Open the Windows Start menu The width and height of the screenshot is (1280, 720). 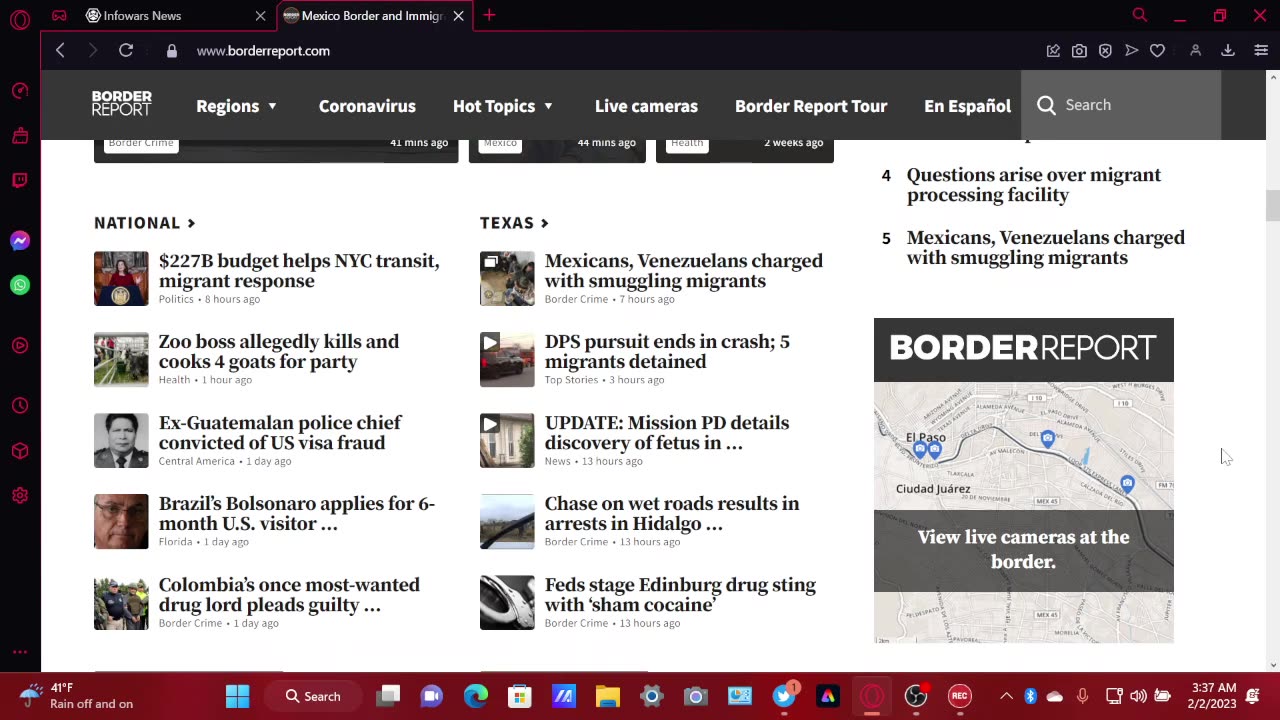[237, 696]
